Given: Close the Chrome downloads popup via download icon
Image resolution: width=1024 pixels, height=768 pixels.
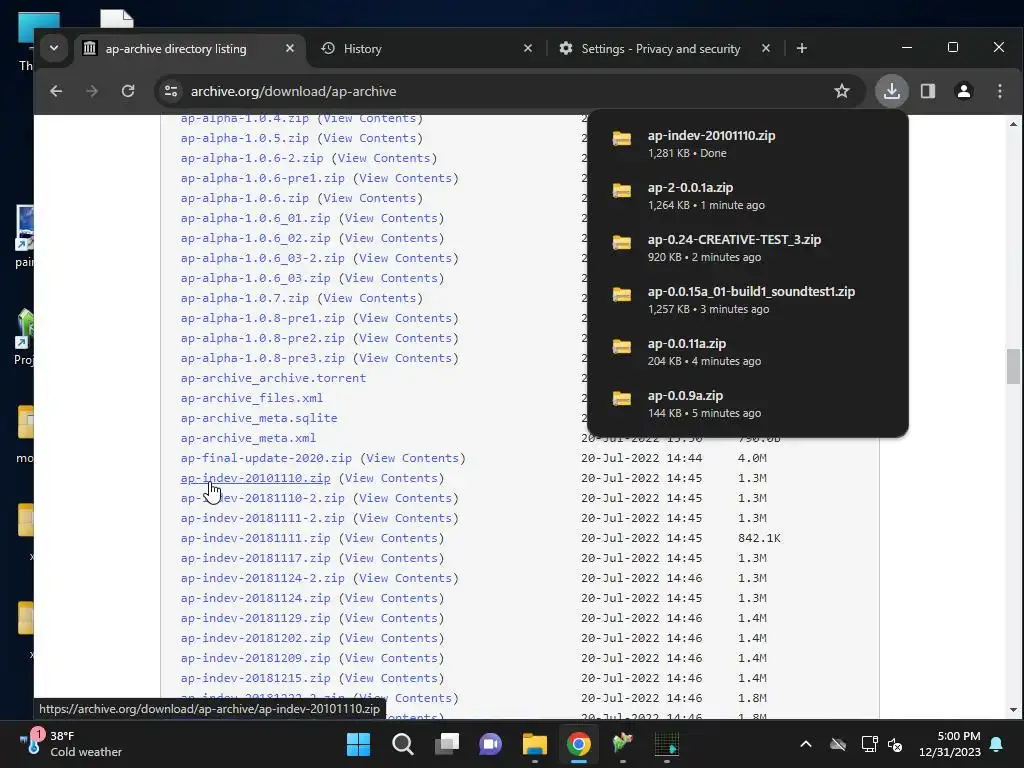Looking at the screenshot, I should coord(891,91).
